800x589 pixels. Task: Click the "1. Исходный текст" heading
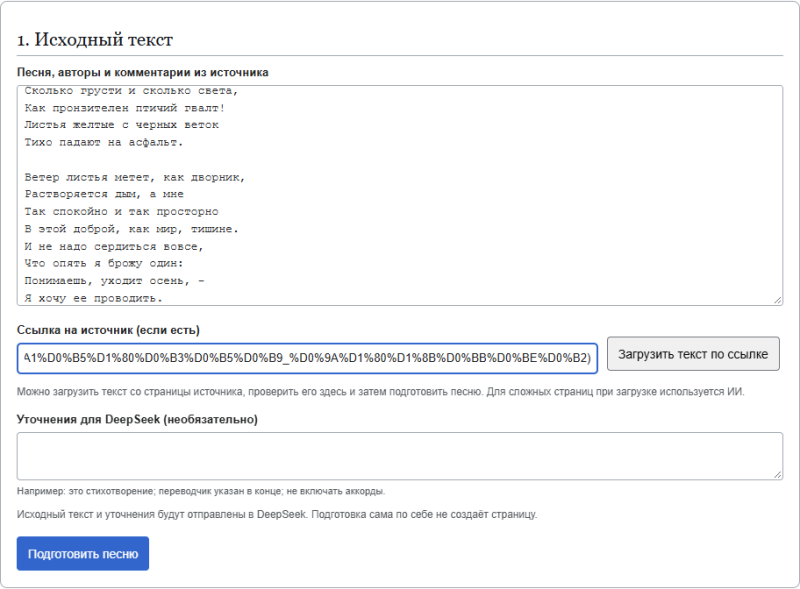coord(95,40)
